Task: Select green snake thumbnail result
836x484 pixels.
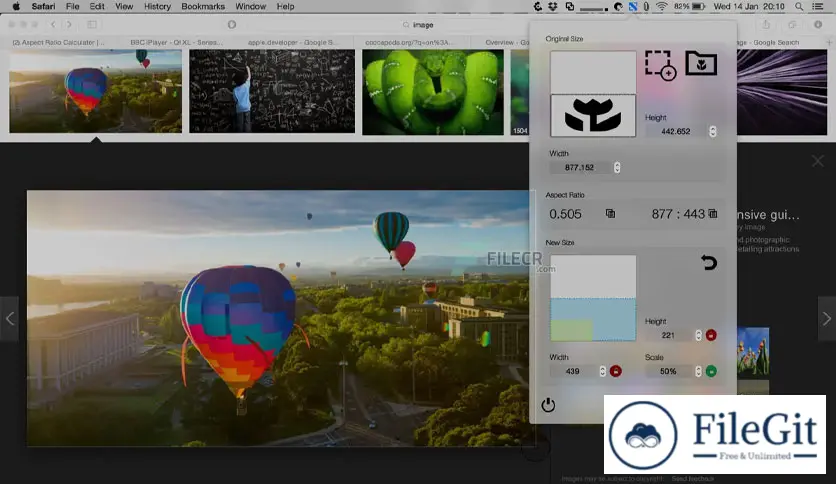Action: pos(432,92)
